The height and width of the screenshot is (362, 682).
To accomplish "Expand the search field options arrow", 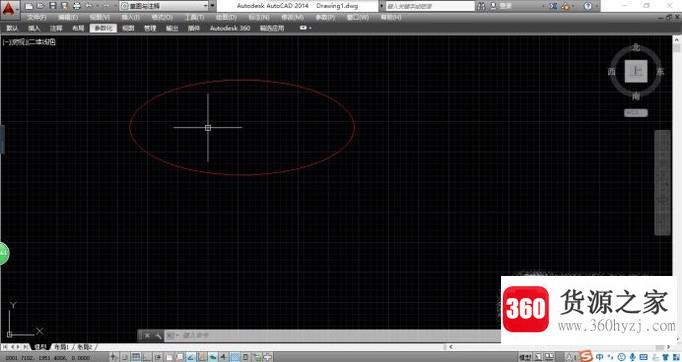I will (382, 6).
